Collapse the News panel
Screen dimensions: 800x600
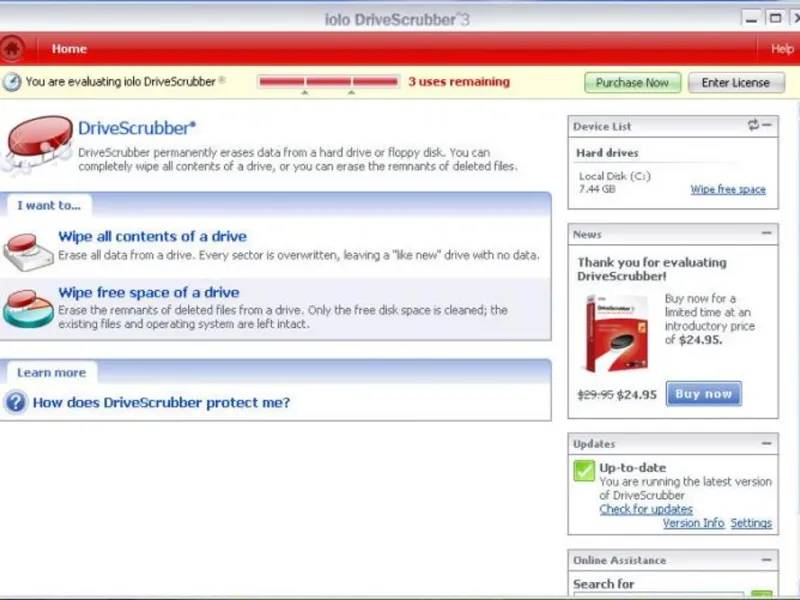766,233
